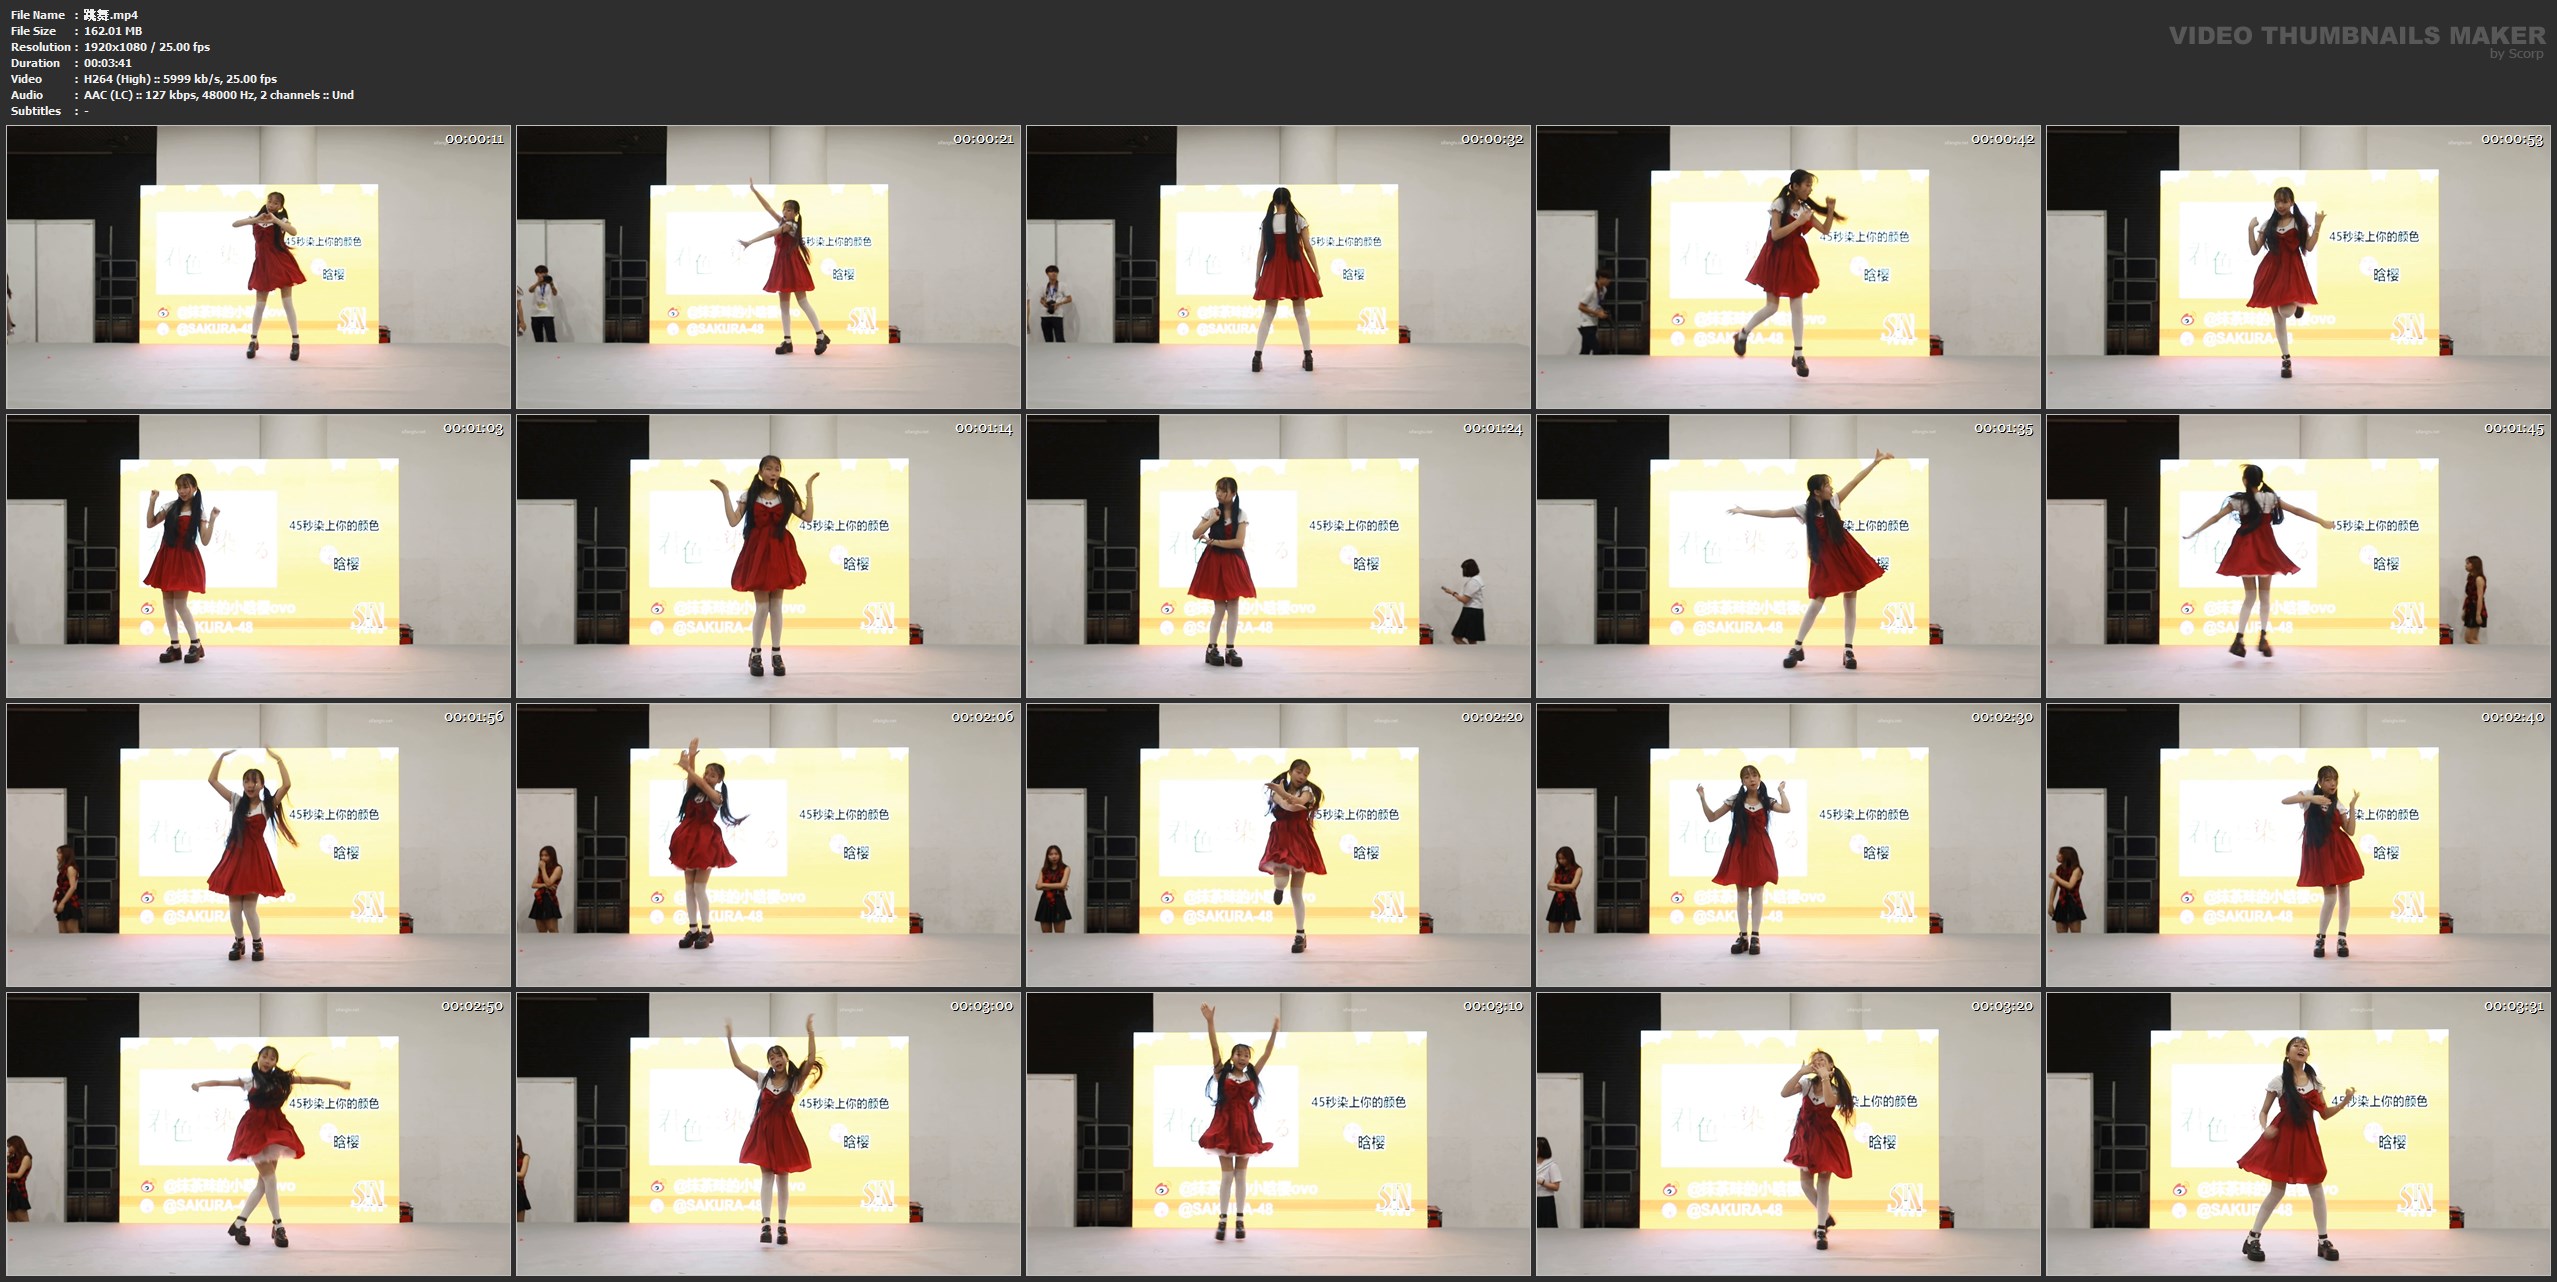Click the 00:02:50 thumbnail
The image size is (2557, 1282).
coord(258,1134)
